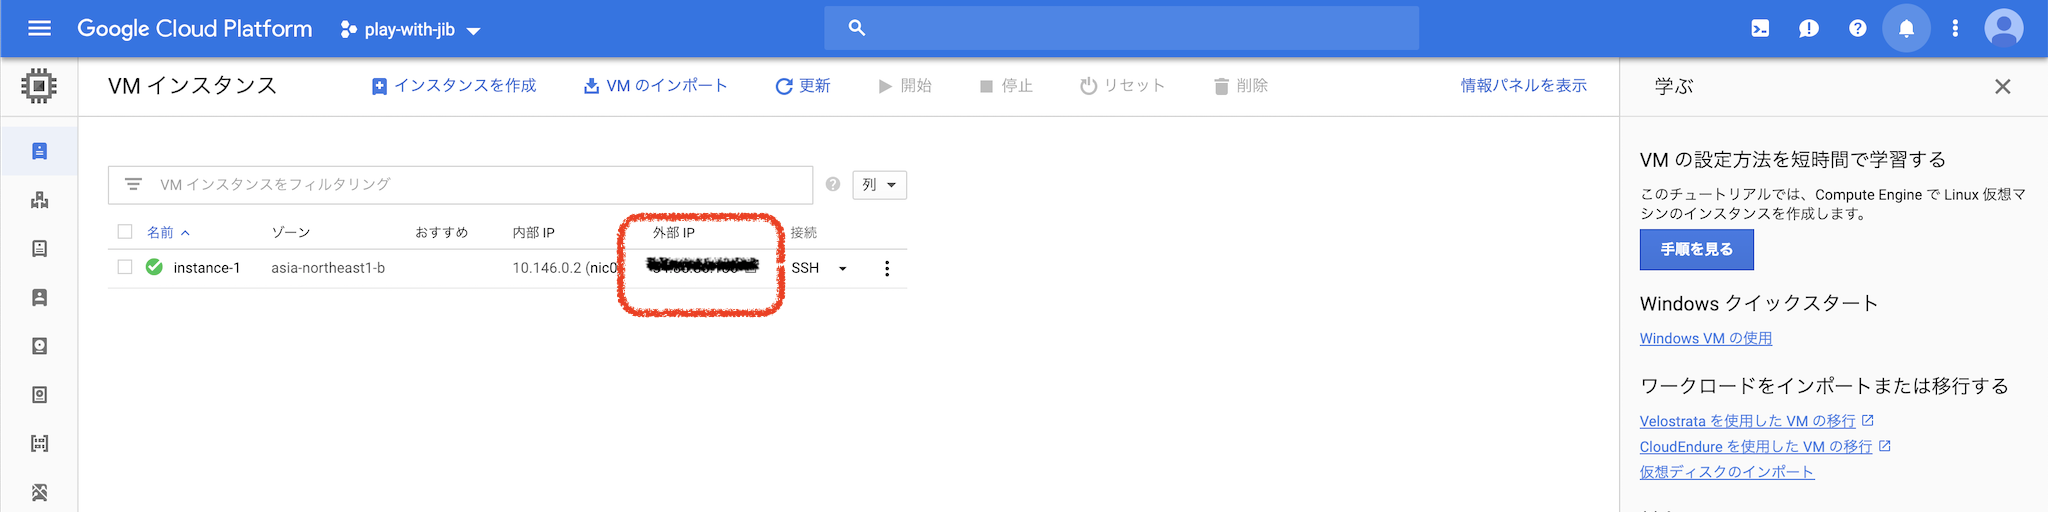
Task: Open the notifications bell
Action: pos(1906,28)
